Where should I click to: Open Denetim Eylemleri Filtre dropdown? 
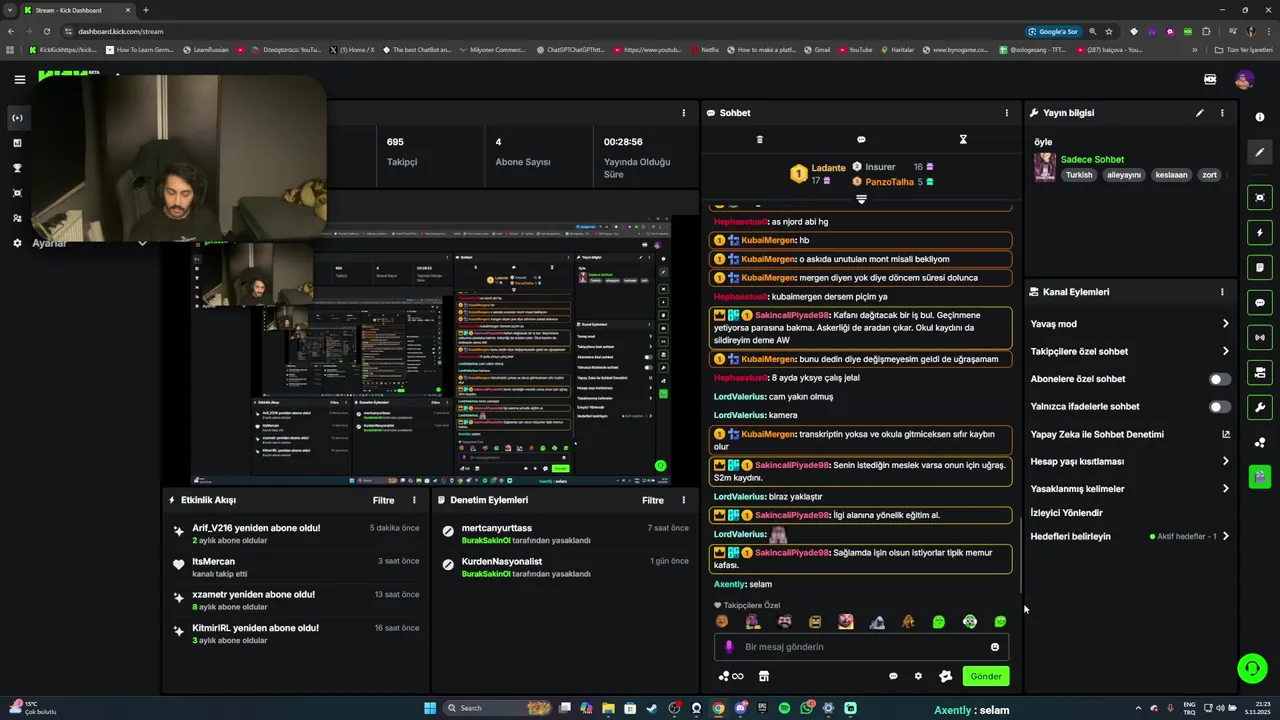tap(652, 500)
